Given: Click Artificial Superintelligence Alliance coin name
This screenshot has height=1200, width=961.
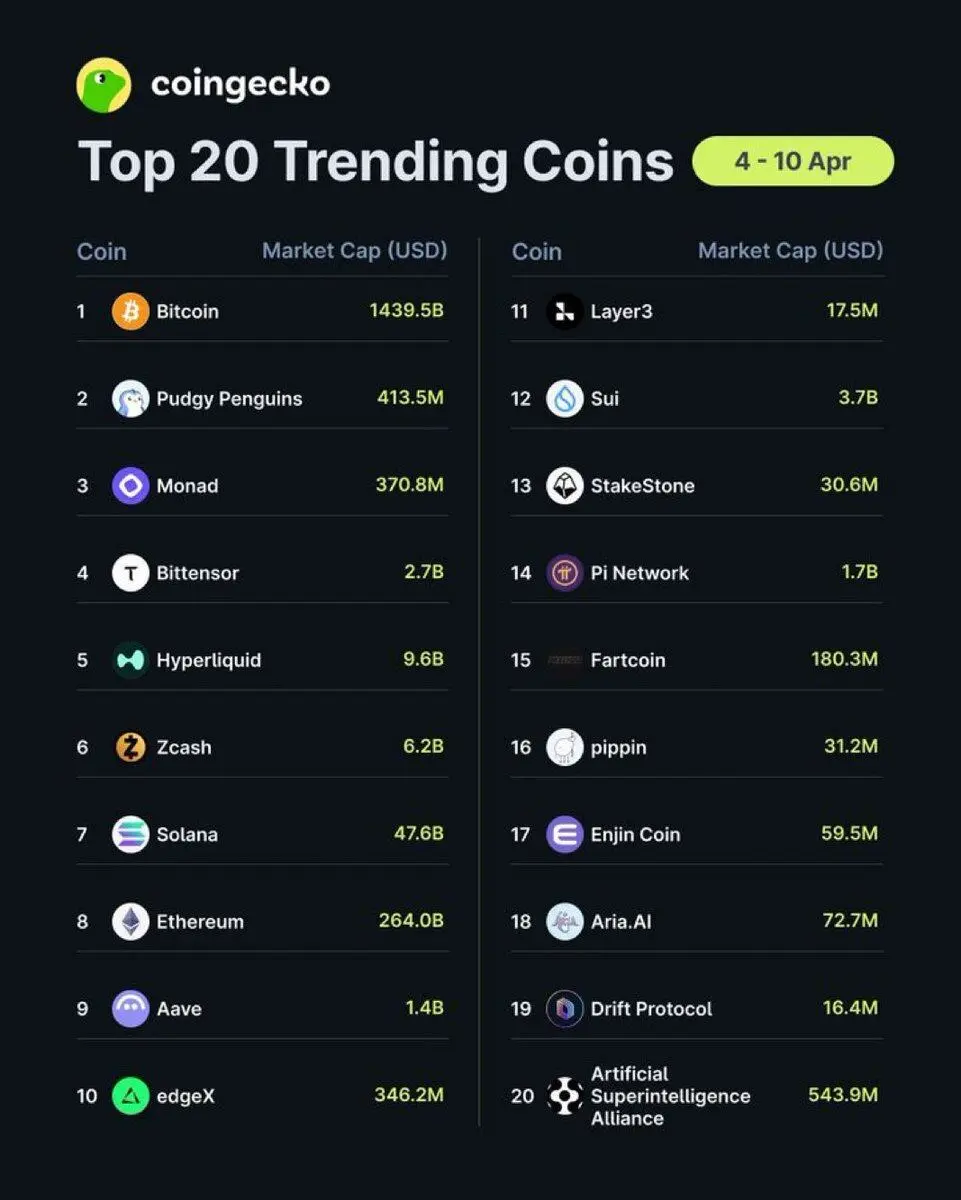Looking at the screenshot, I should point(670,1096).
